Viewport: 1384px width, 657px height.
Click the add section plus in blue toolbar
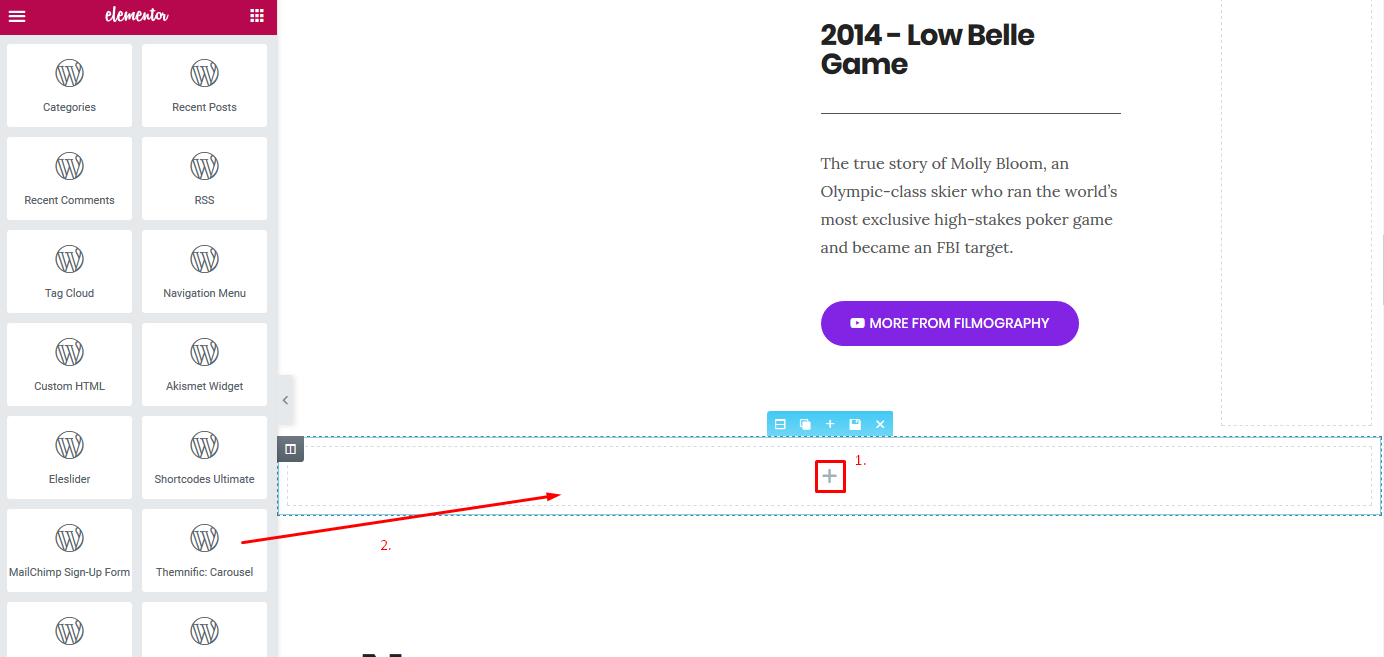pos(830,424)
